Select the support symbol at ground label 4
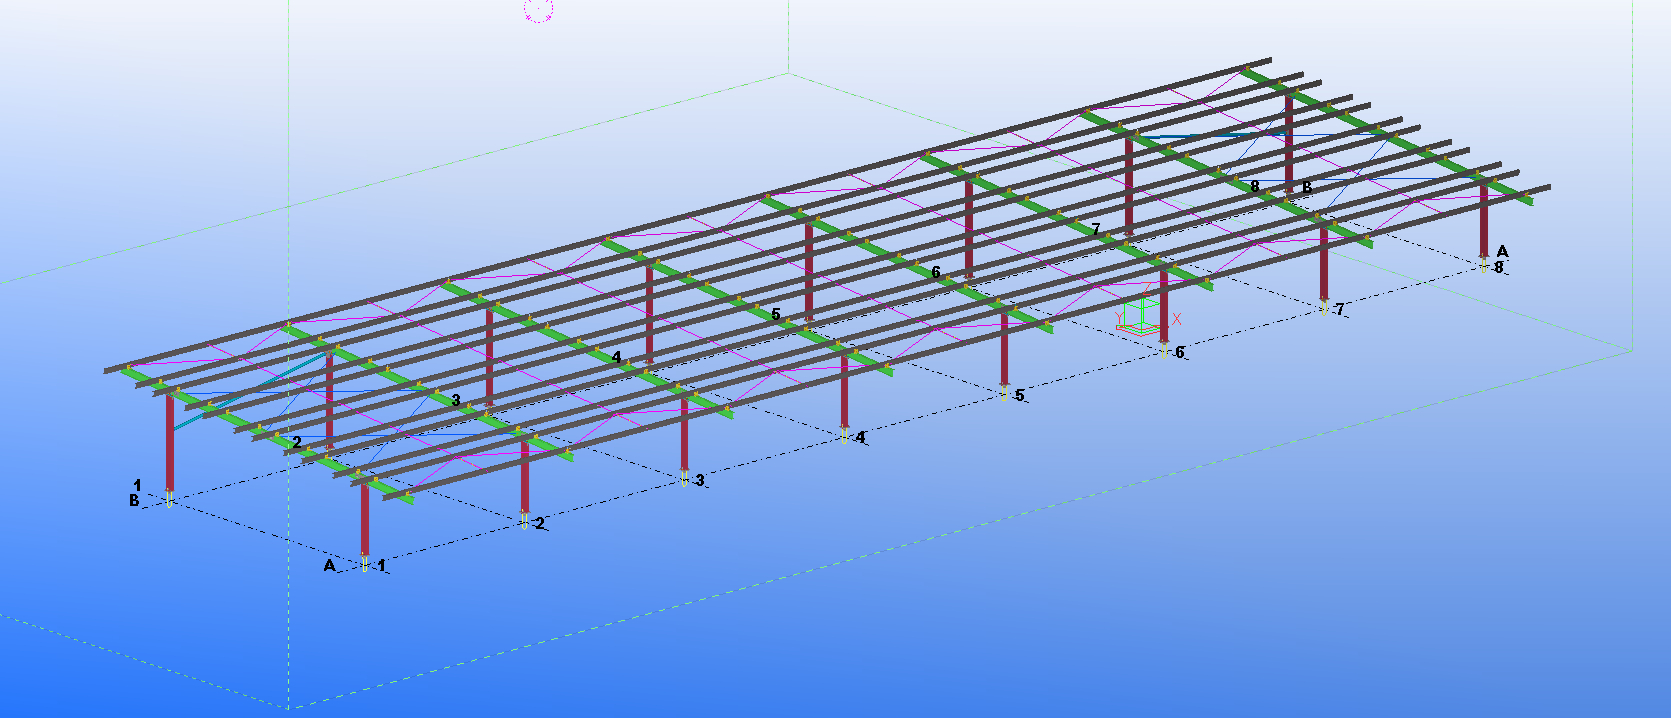Image resolution: width=1671 pixels, height=718 pixels. point(845,436)
